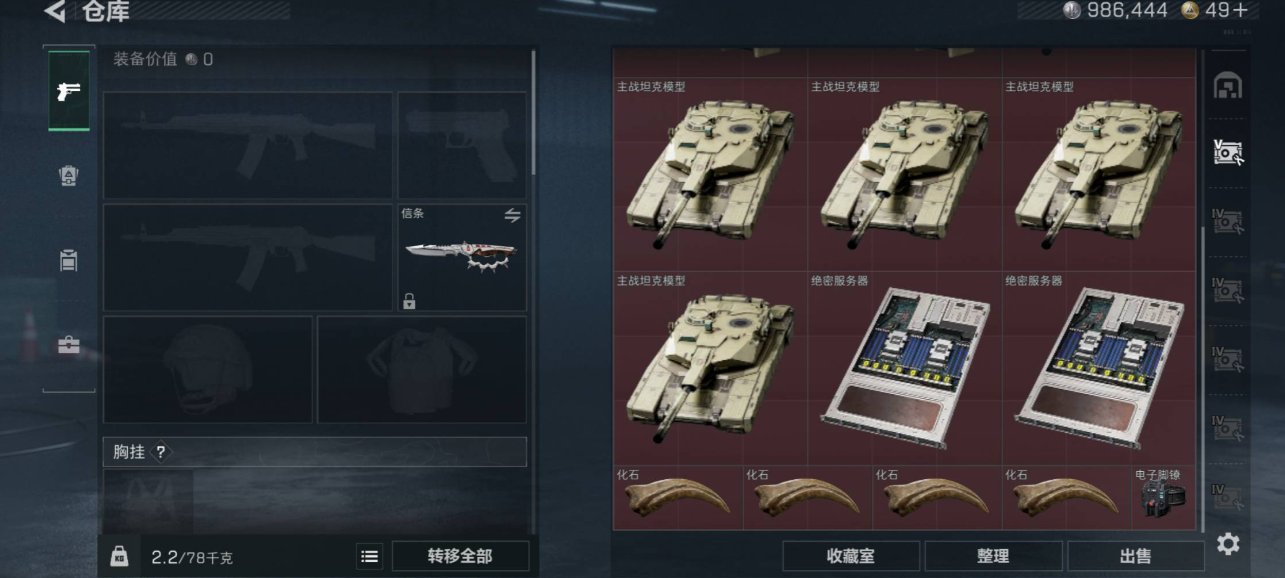Toggle the swap arrows on the 信条 knife slot

[512, 215]
